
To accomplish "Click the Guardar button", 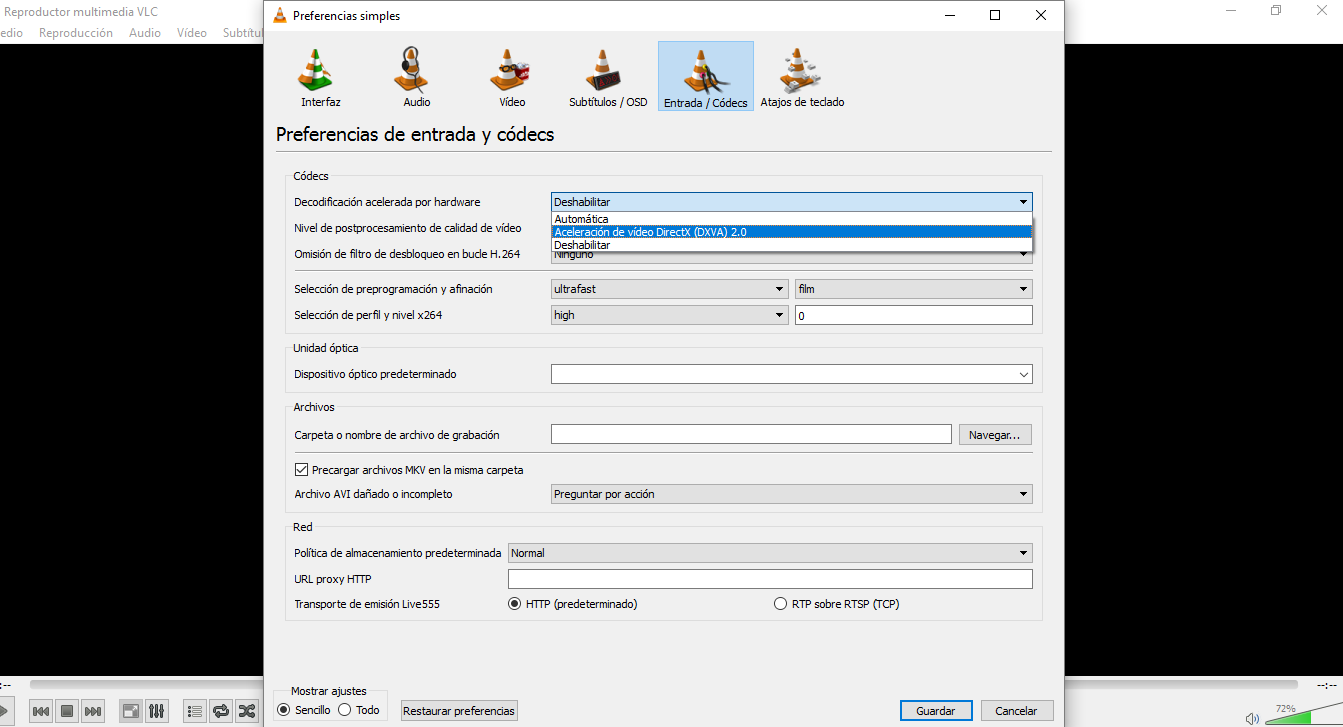I will 935,711.
